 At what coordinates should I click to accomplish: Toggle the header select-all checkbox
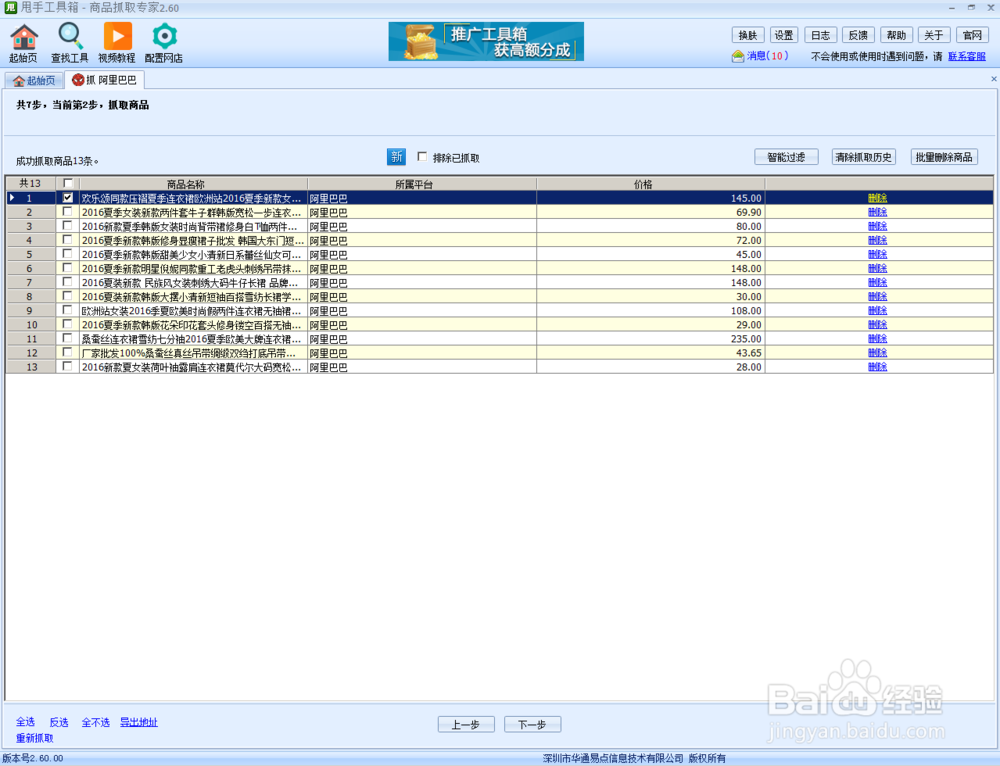click(68, 183)
